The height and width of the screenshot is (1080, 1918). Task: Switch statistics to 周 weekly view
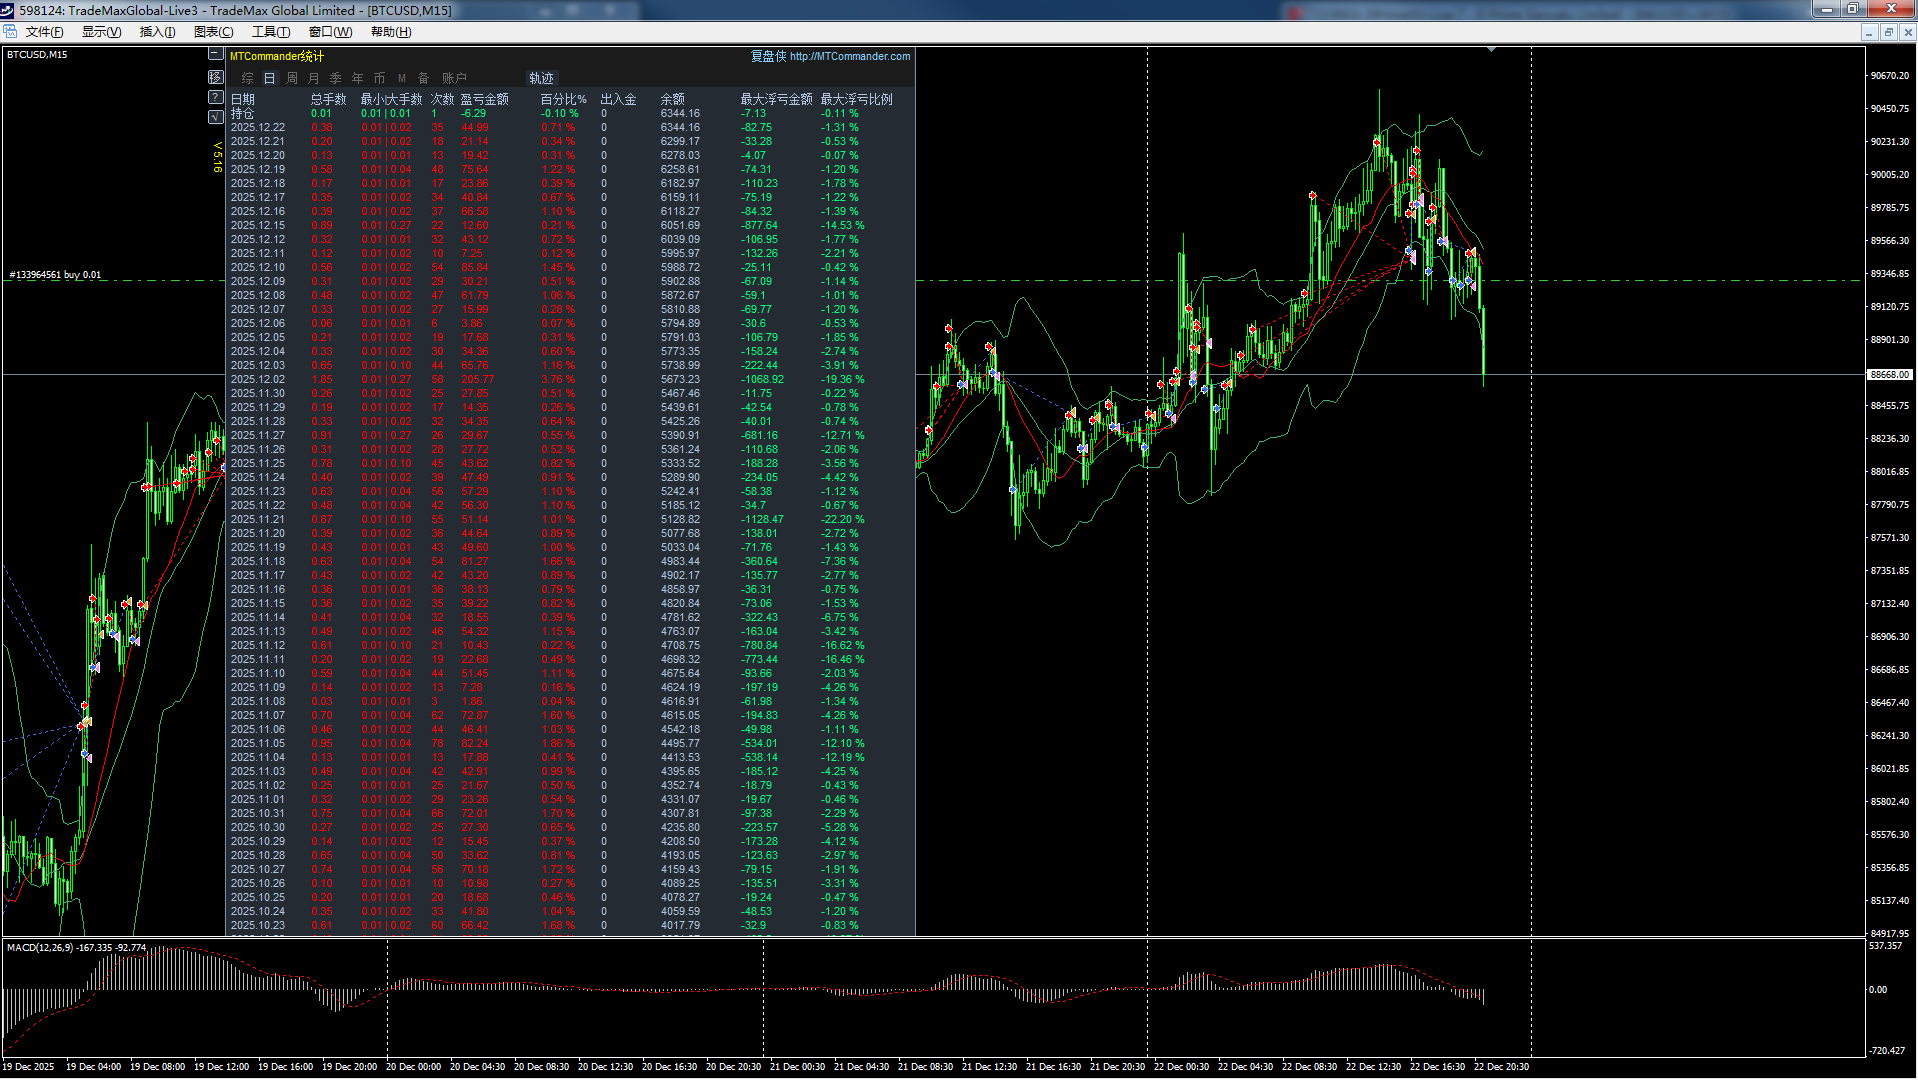click(x=292, y=78)
